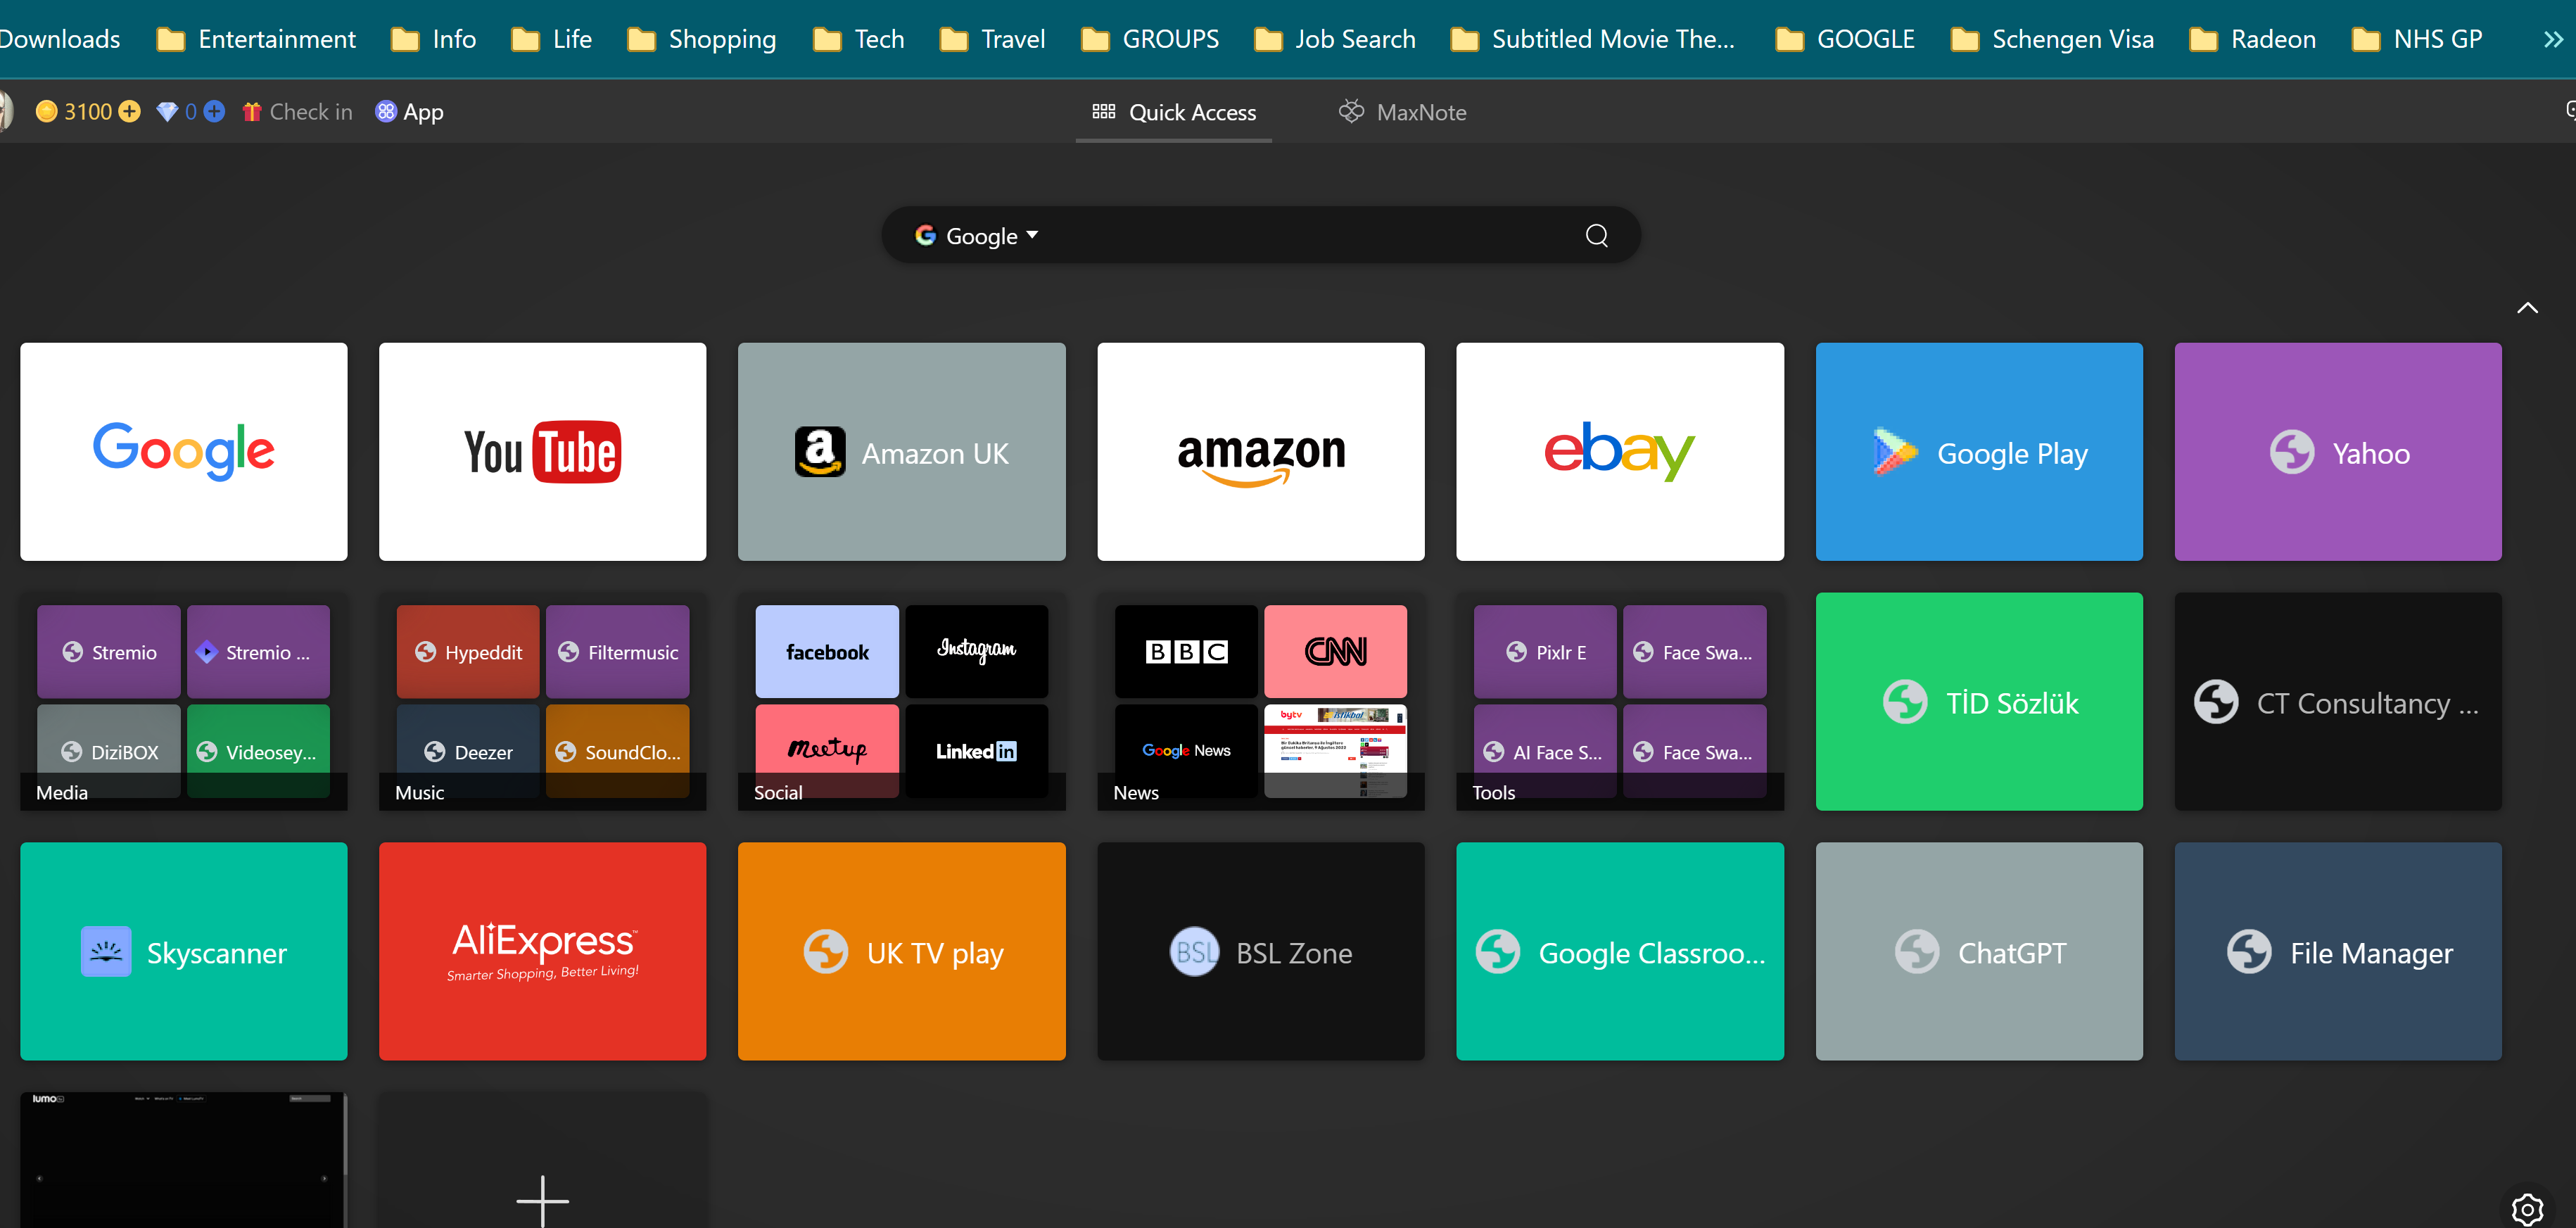This screenshot has width=2576, height=1228.
Task: Open the lumo website thumbnail tile
Action: tap(184, 1160)
